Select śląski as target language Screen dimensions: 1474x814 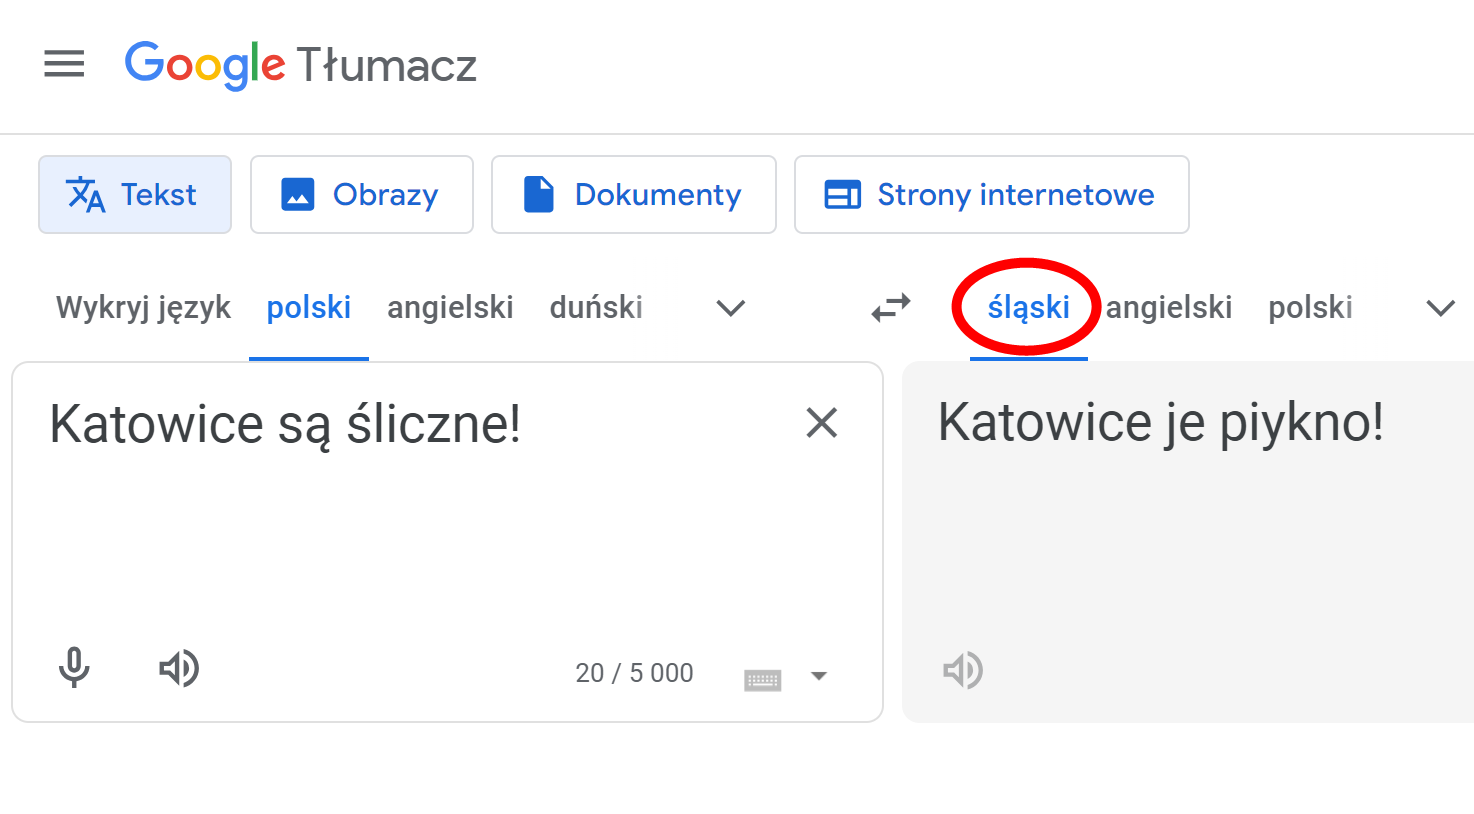click(x=1029, y=307)
